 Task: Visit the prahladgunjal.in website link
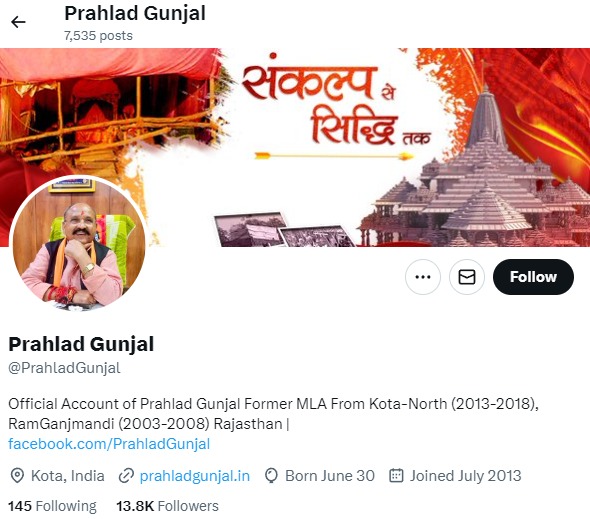point(195,476)
